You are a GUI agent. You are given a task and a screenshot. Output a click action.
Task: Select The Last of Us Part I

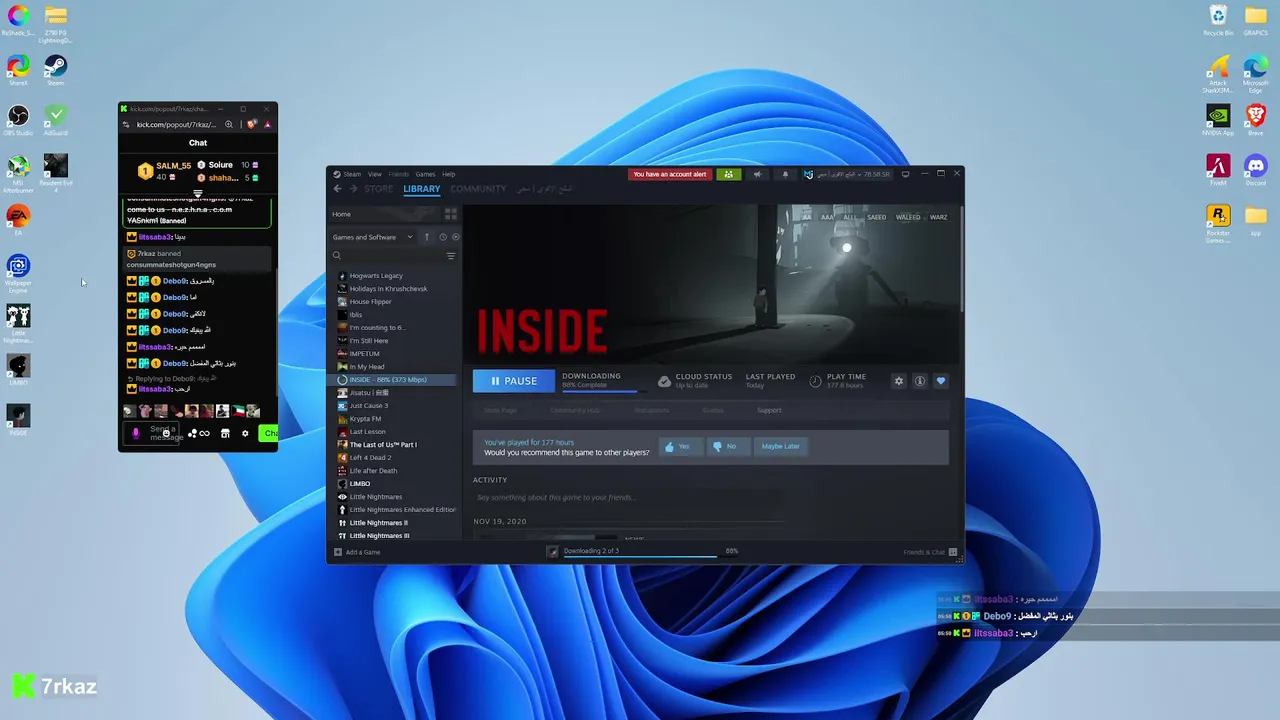pos(383,445)
